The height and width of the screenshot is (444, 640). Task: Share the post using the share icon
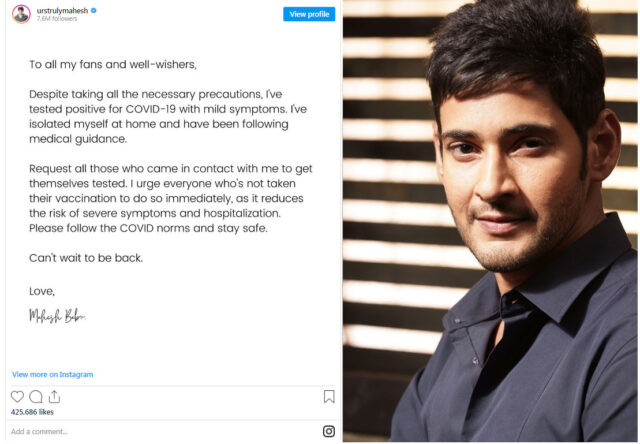point(54,396)
